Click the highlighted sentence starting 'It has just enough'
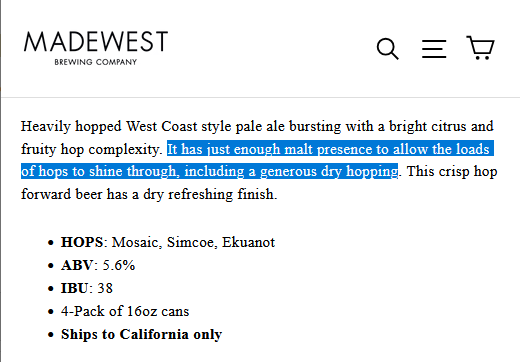Screen dimensions: 520x362 257,160
